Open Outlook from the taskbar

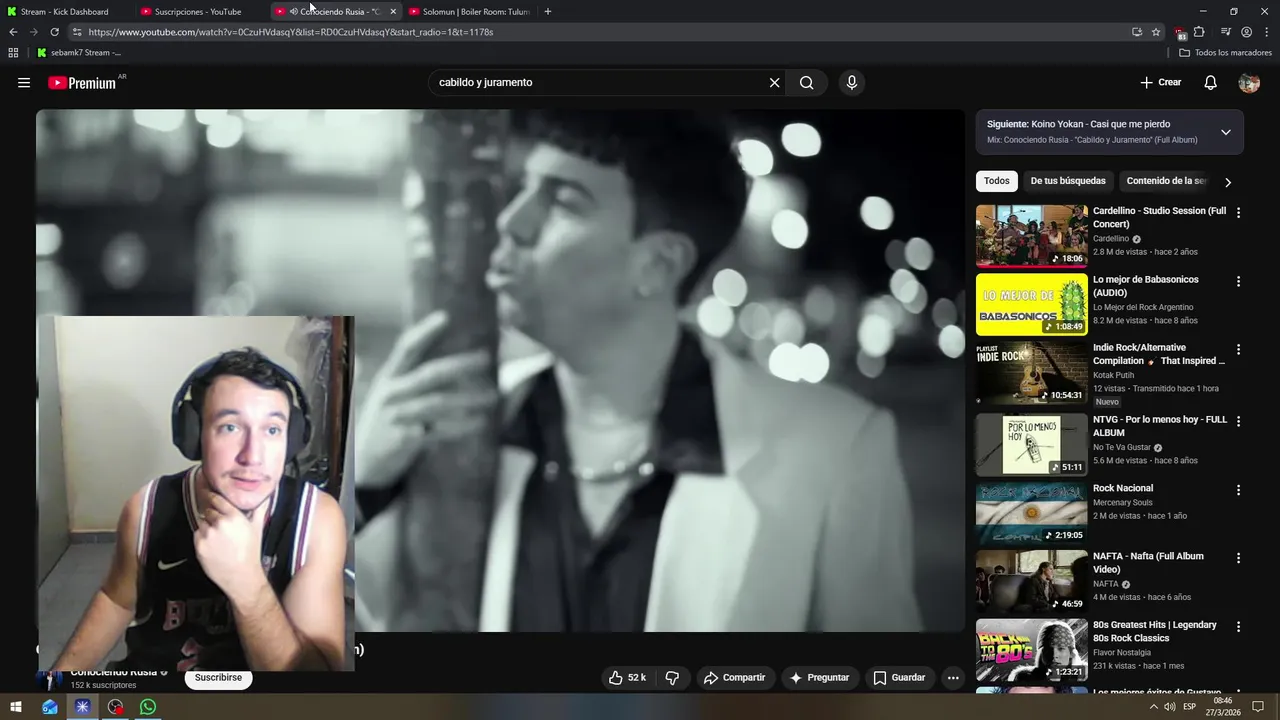click(x=49, y=707)
